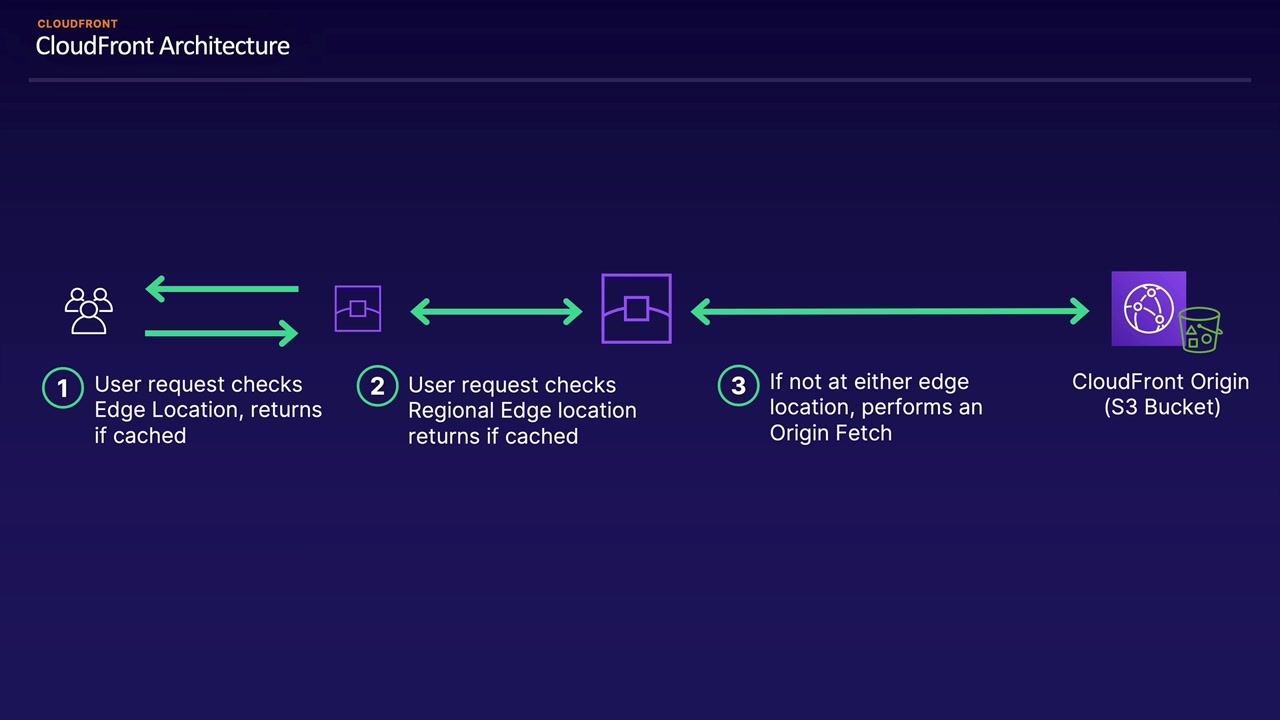Click the "CloudFront Architecture" slide title
The height and width of the screenshot is (720, 1280).
tap(162, 46)
